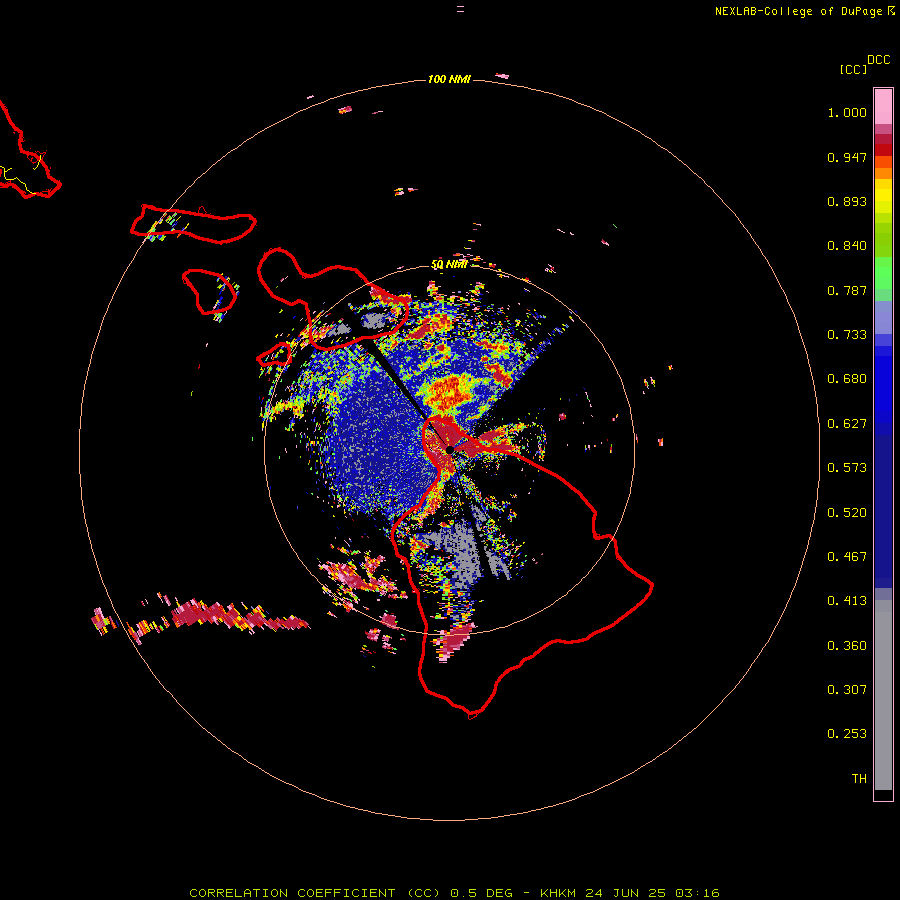Click the black threshold swatch beside TH

[883, 794]
